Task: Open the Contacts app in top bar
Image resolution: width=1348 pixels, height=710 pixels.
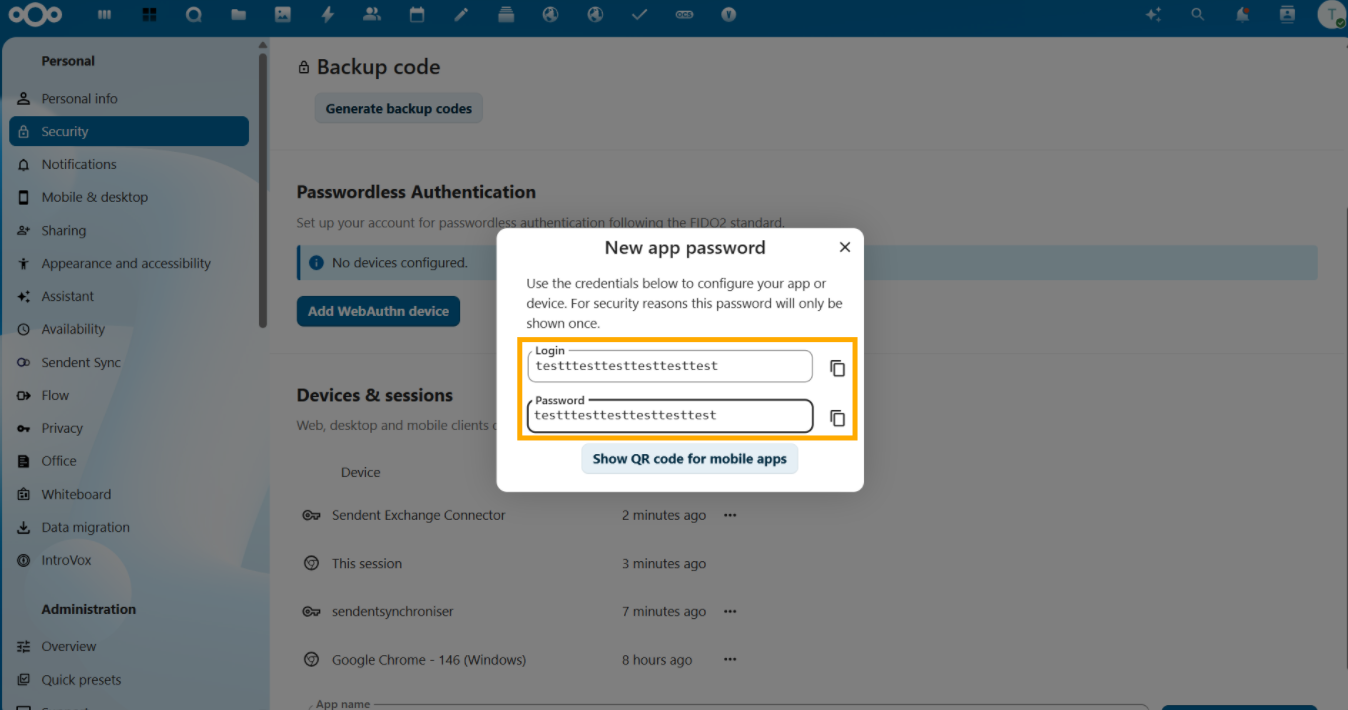Action: (372, 15)
